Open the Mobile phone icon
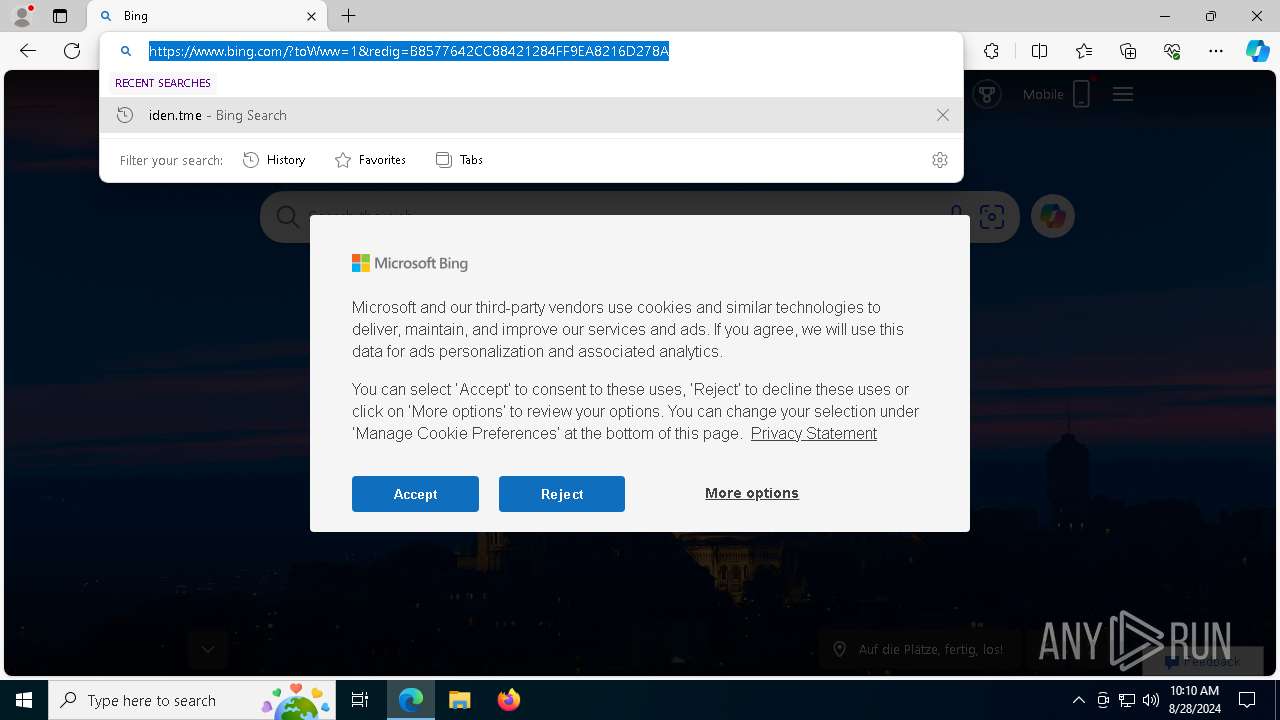The height and width of the screenshot is (720, 1280). coord(1081,94)
